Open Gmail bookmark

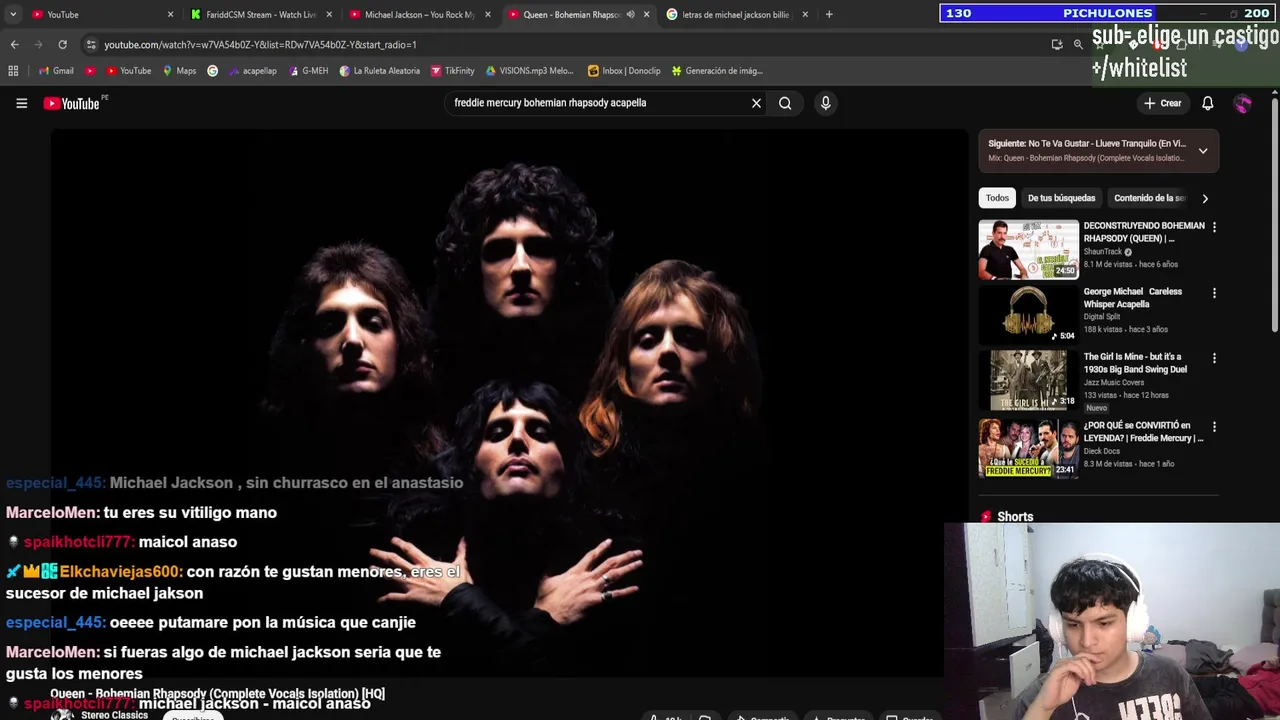point(56,71)
